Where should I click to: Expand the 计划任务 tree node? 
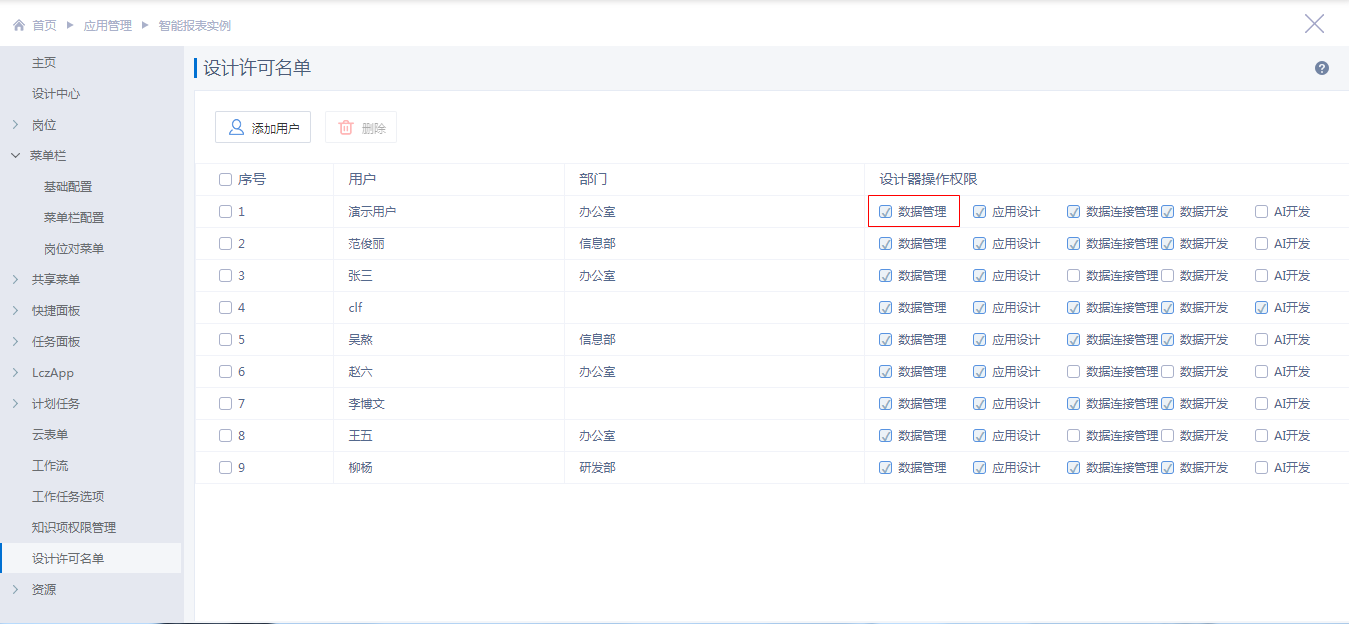pyautogui.click(x=15, y=404)
